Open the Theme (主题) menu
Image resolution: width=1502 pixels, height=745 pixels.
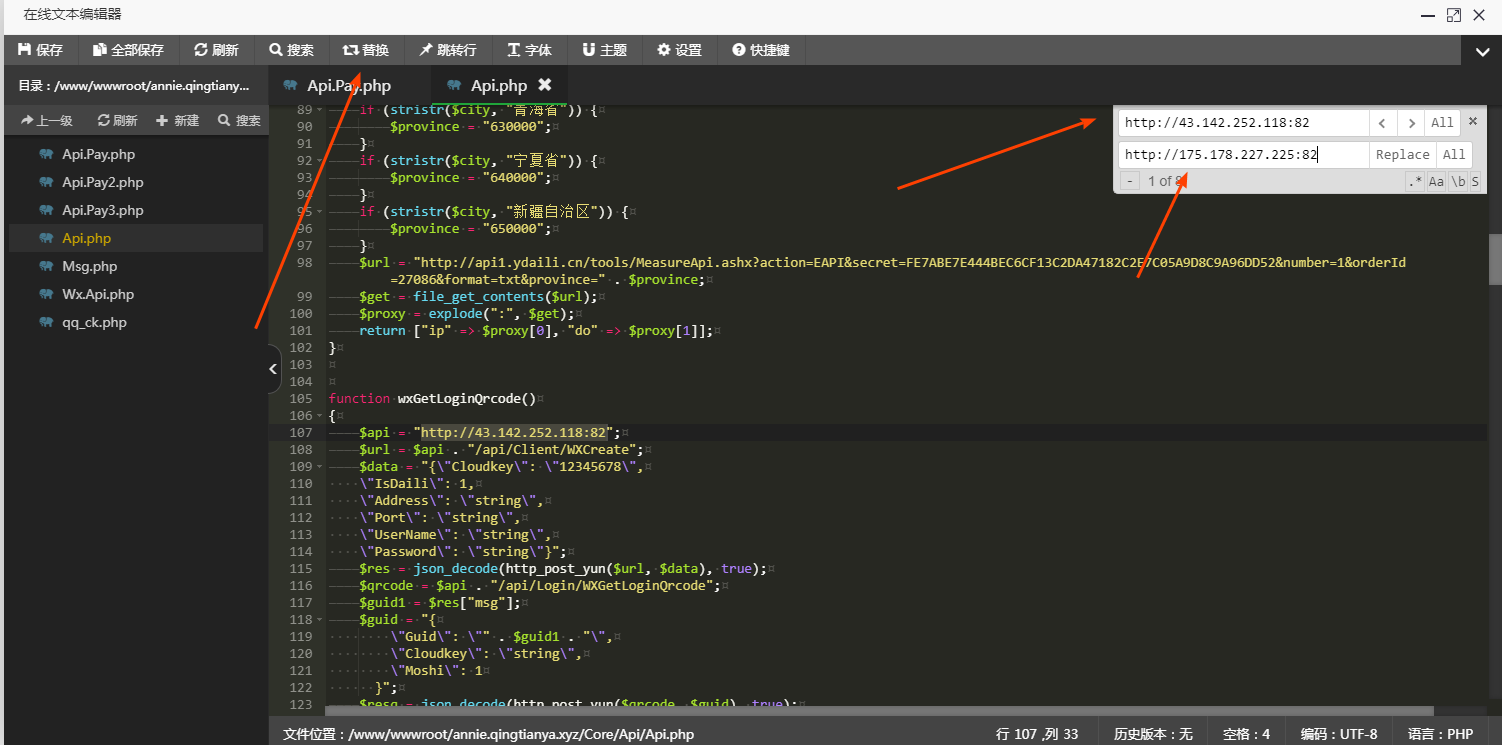tap(604, 50)
